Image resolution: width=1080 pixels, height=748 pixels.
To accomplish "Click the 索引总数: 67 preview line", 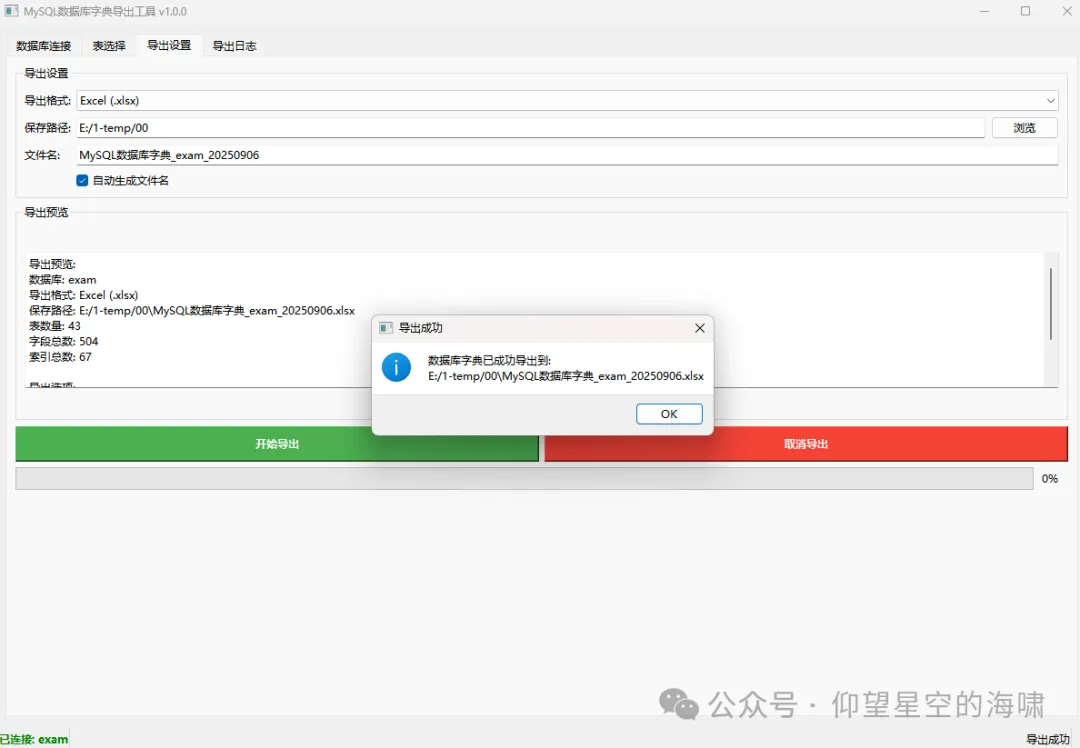I will (60, 357).
